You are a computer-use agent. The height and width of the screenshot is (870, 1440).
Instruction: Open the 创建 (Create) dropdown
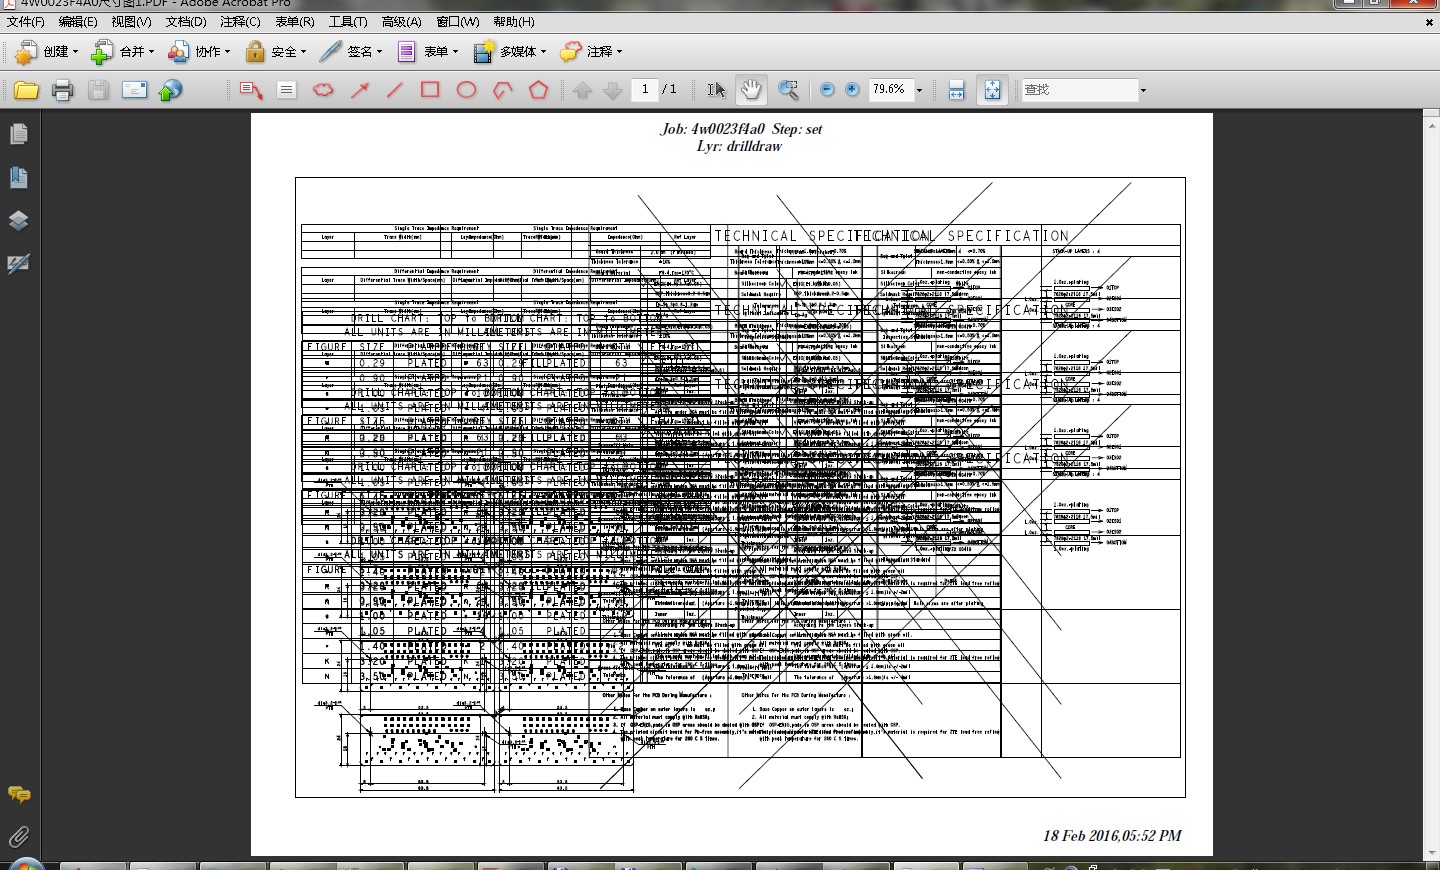click(46, 52)
